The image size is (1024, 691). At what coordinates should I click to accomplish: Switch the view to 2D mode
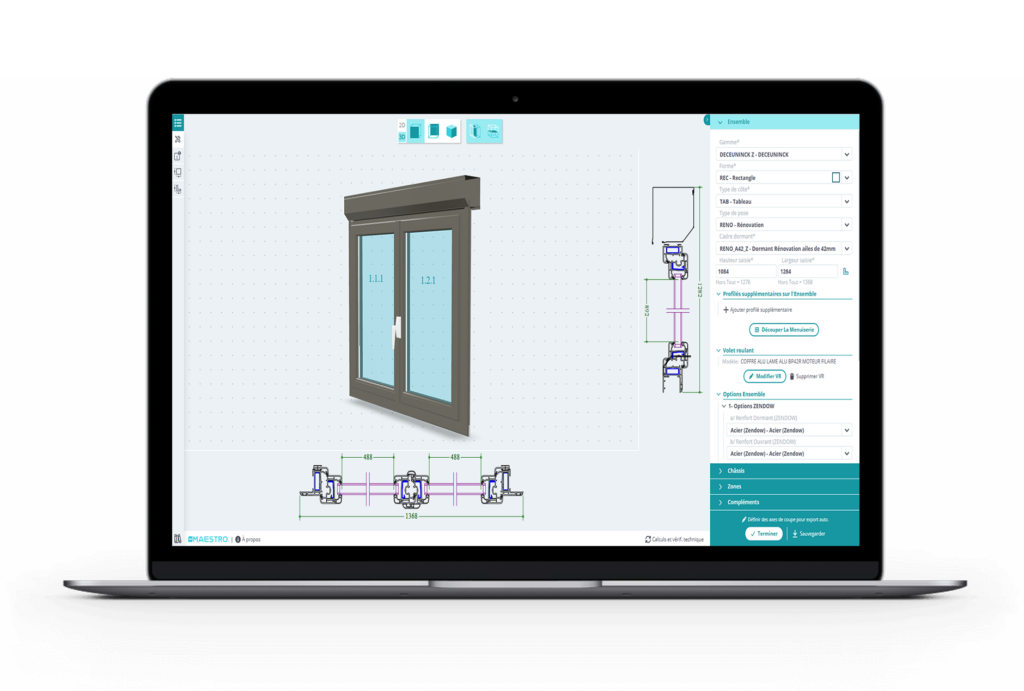[x=402, y=125]
